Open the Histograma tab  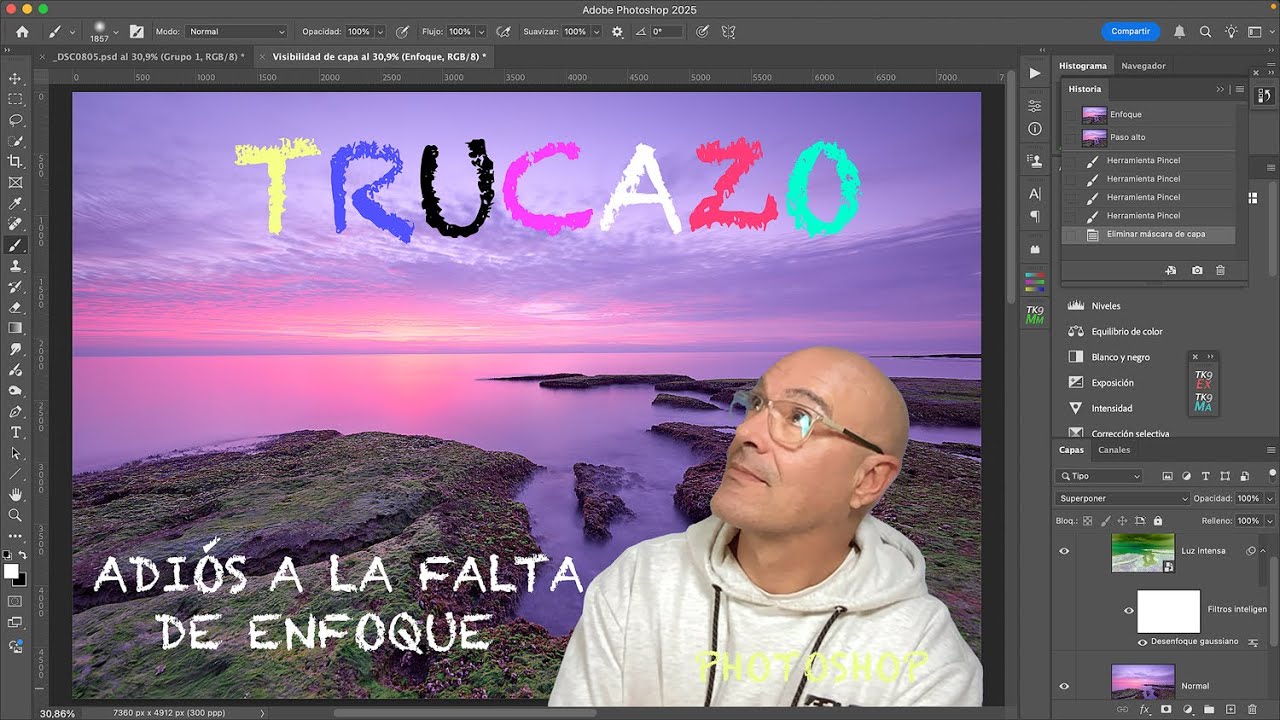pos(1083,66)
